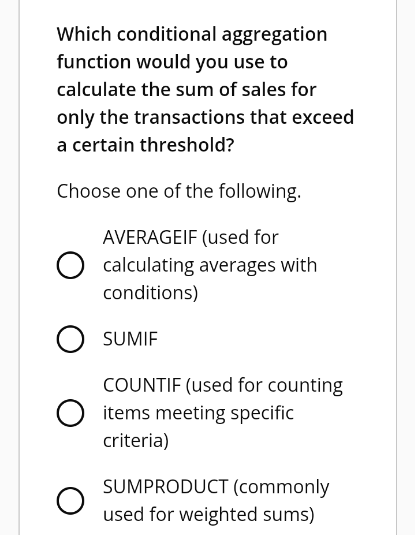
Task: Select the COUNTIF radio button
Action: [x=70, y=413]
